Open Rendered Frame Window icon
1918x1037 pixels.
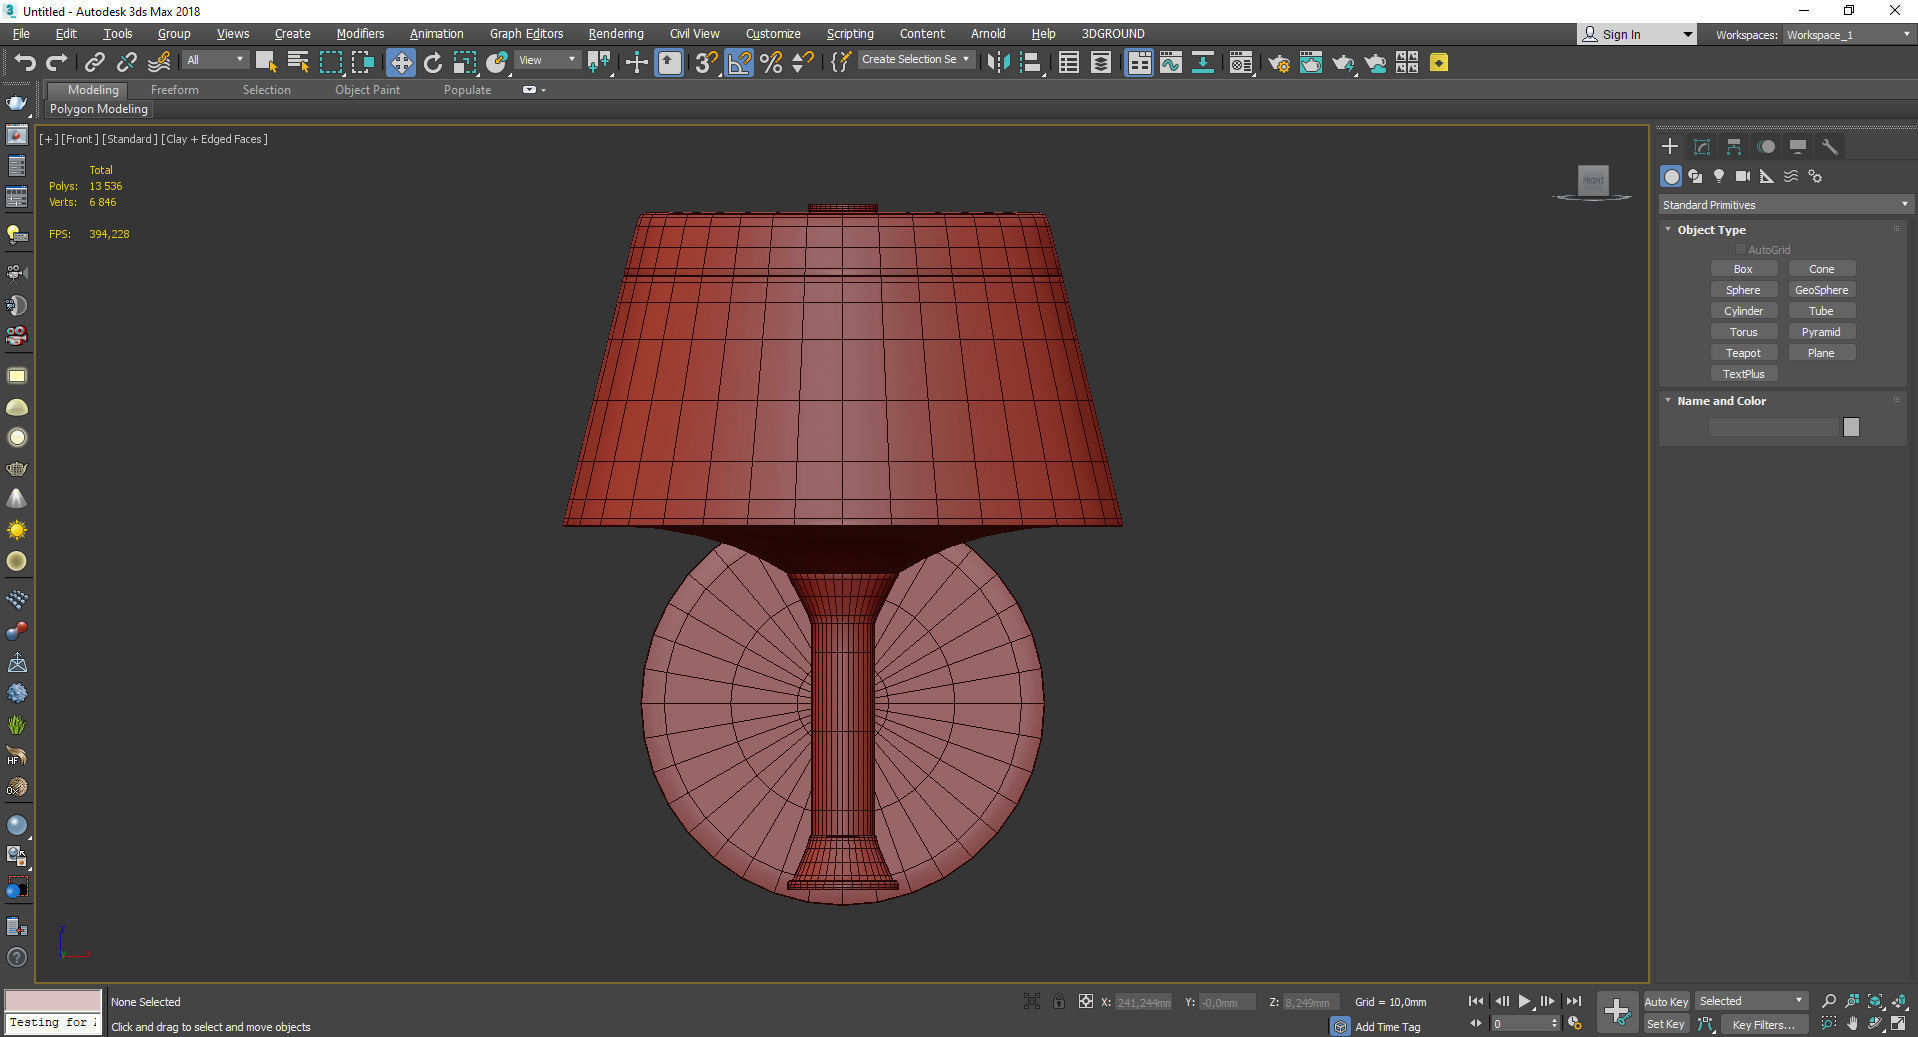[x=1310, y=62]
